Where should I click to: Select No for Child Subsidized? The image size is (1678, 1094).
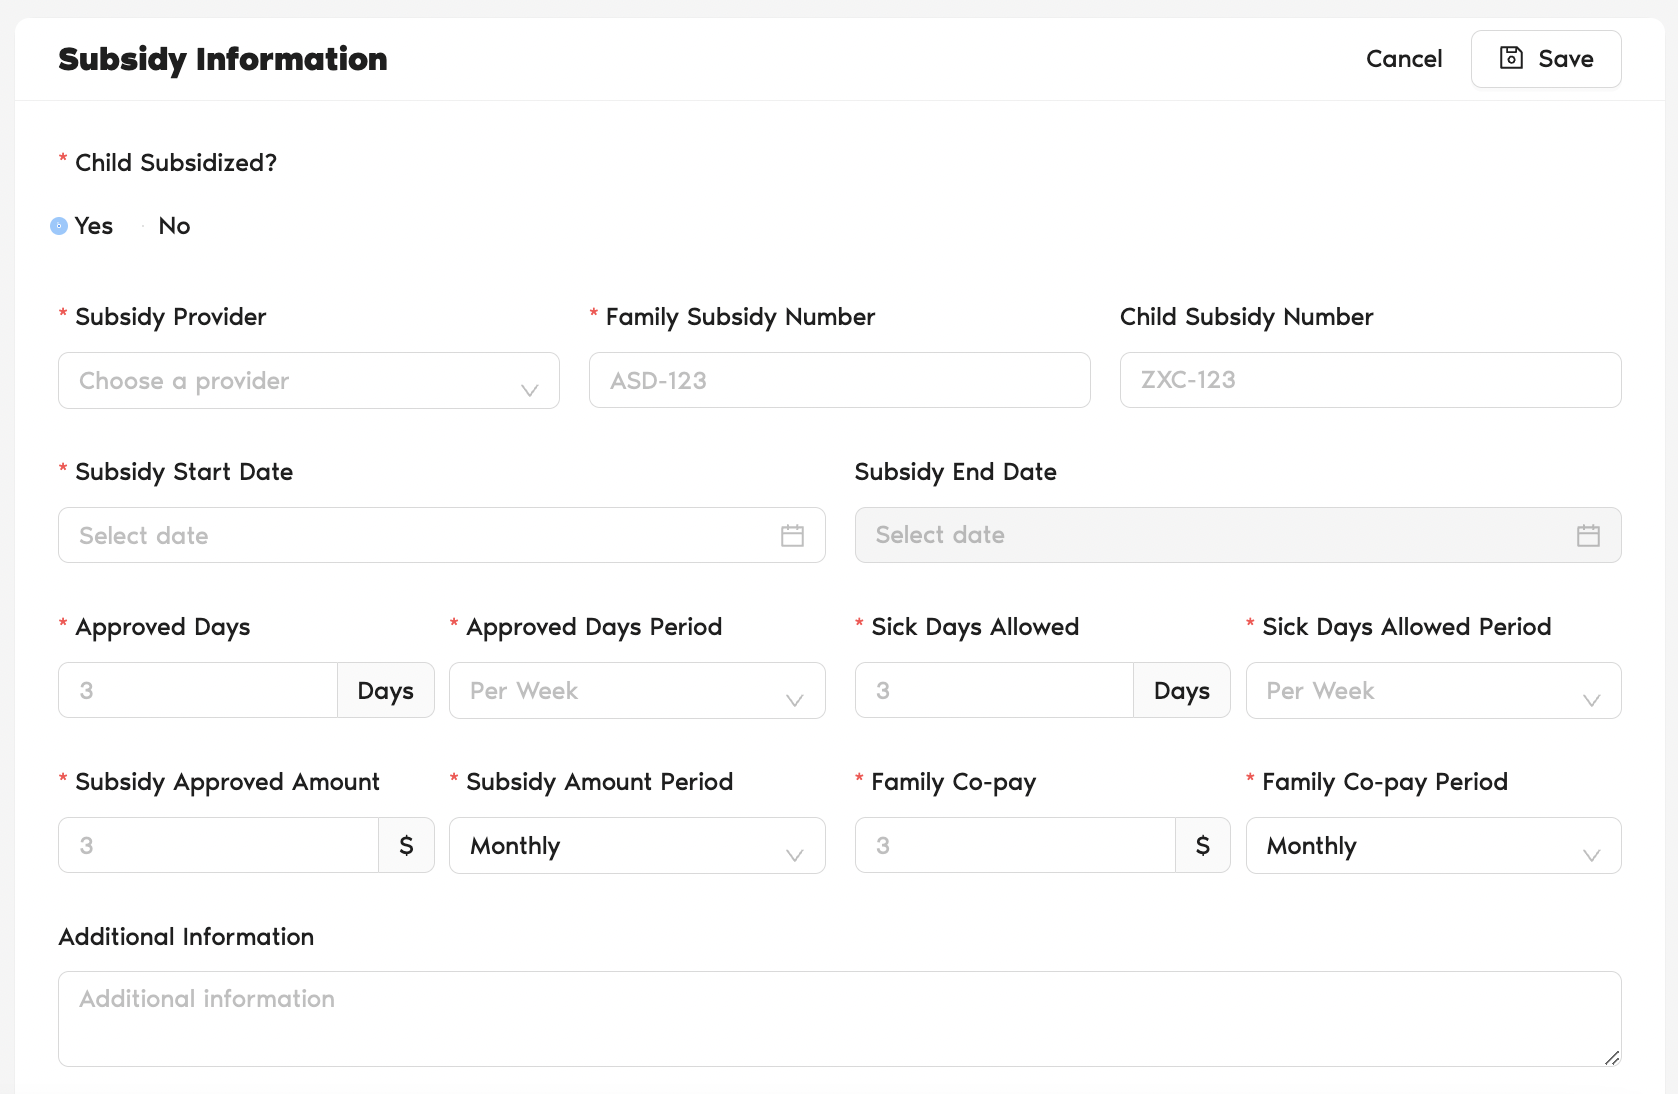(145, 226)
